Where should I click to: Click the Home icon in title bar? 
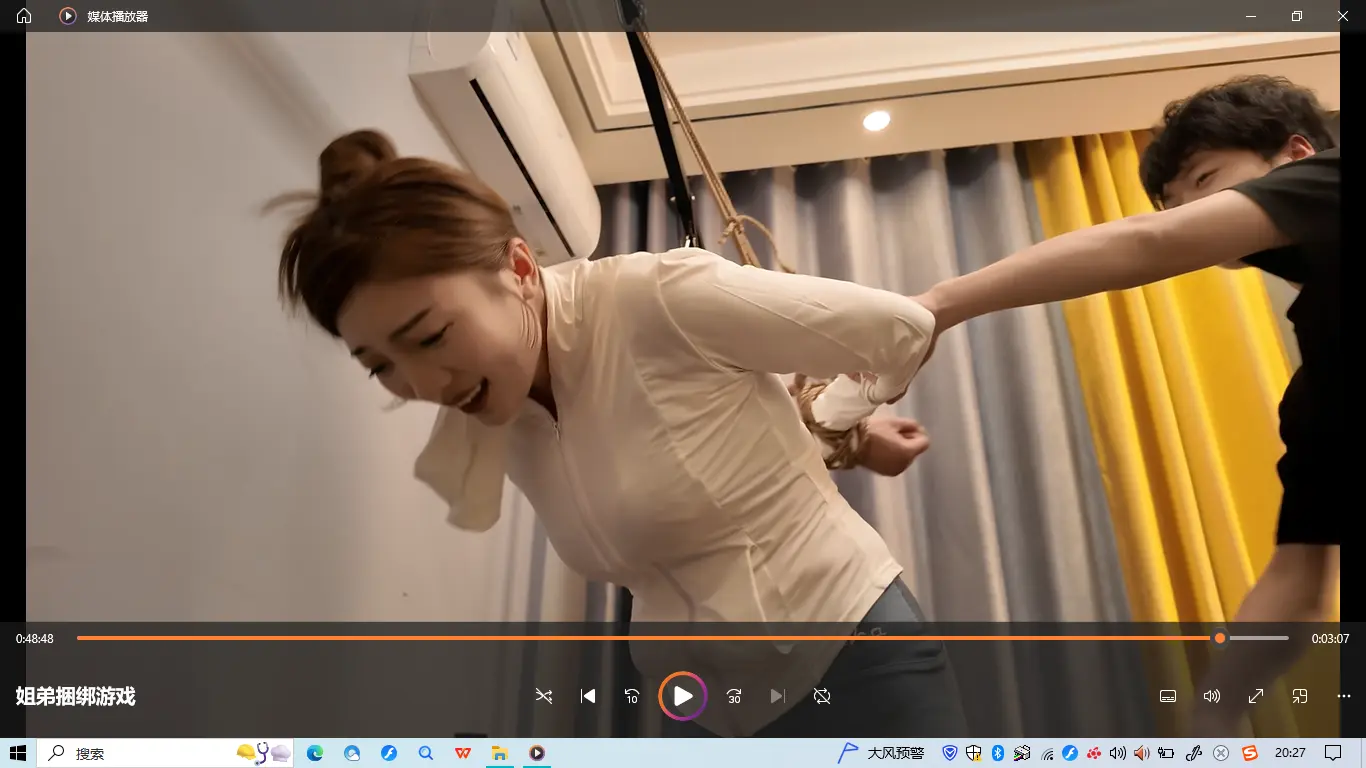tap(24, 16)
